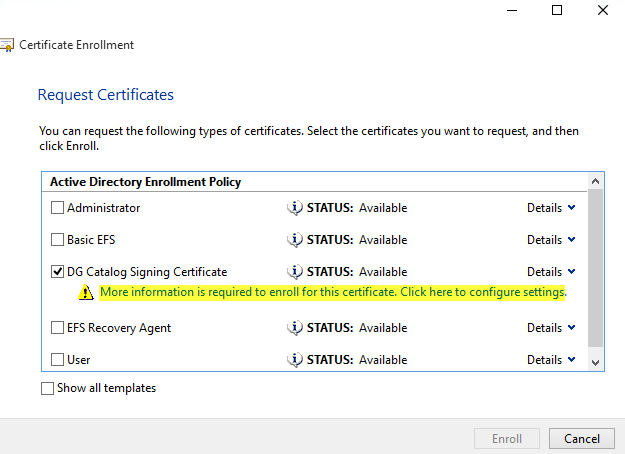The image size is (625, 454).
Task: Check the Basic EFS certificate checkbox
Action: (x=58, y=240)
